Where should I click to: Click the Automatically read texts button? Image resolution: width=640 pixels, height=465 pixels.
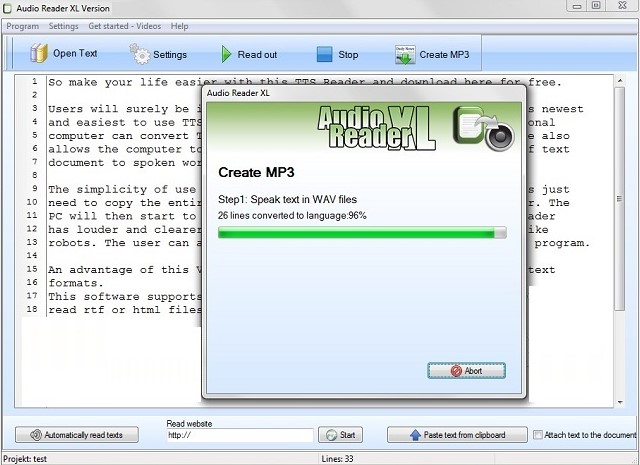click(x=77, y=435)
